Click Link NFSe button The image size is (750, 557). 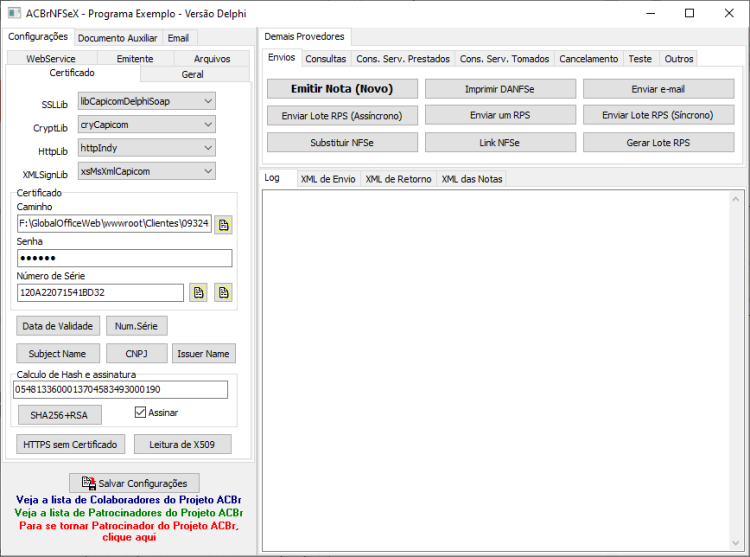pyautogui.click(x=500, y=142)
